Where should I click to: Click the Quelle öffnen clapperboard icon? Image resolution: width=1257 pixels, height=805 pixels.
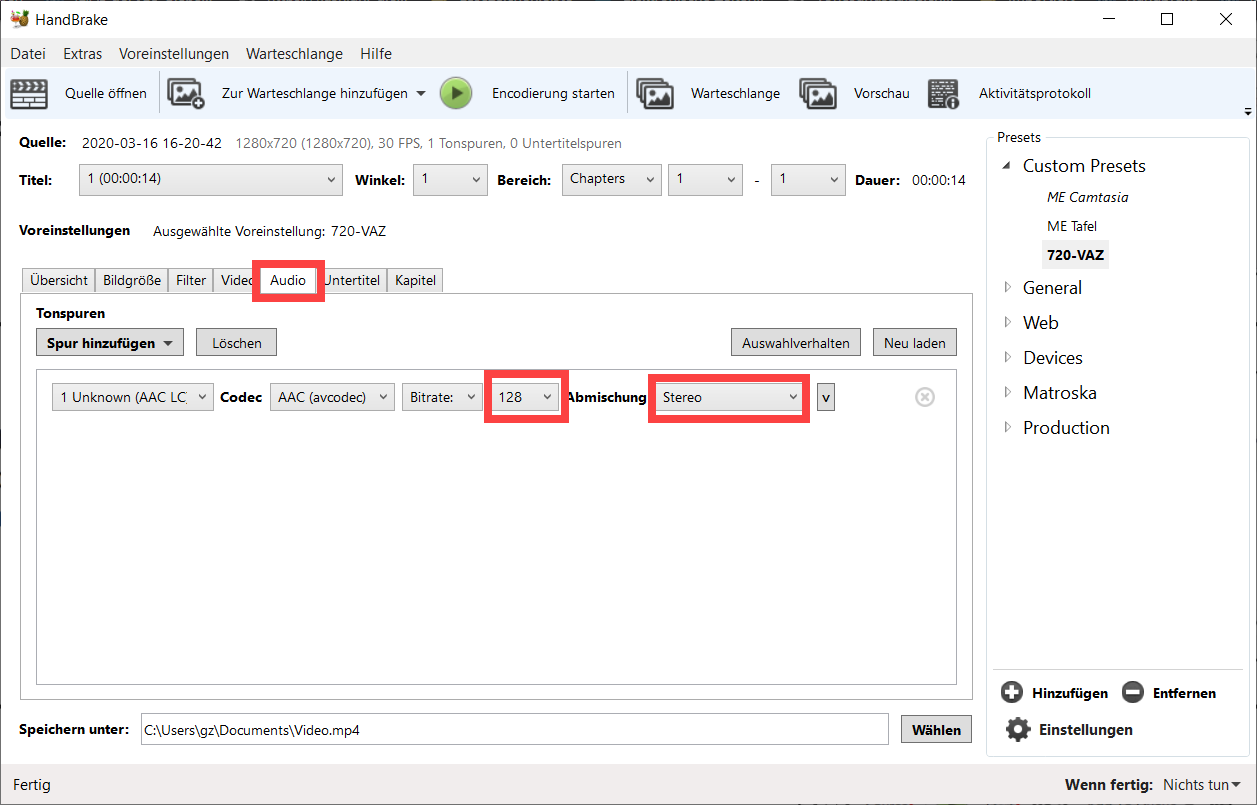[29, 93]
